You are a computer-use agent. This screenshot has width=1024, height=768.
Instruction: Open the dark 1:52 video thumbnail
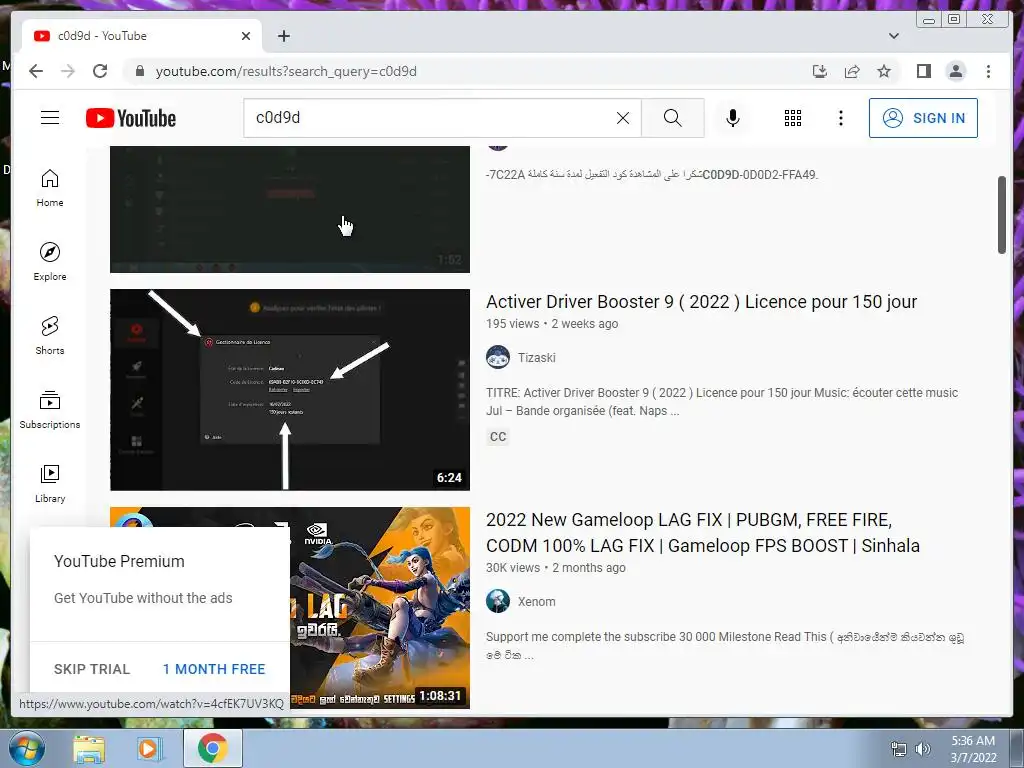[290, 209]
